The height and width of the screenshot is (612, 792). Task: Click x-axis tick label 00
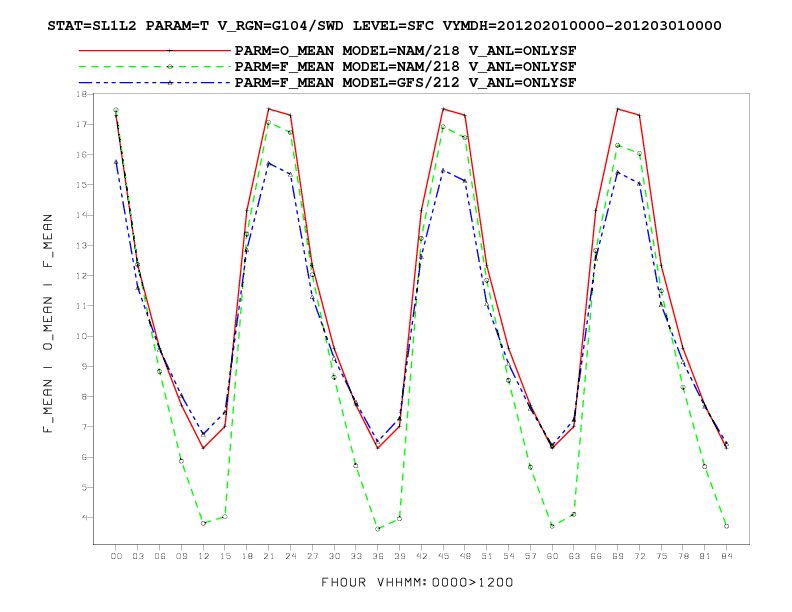(116, 556)
